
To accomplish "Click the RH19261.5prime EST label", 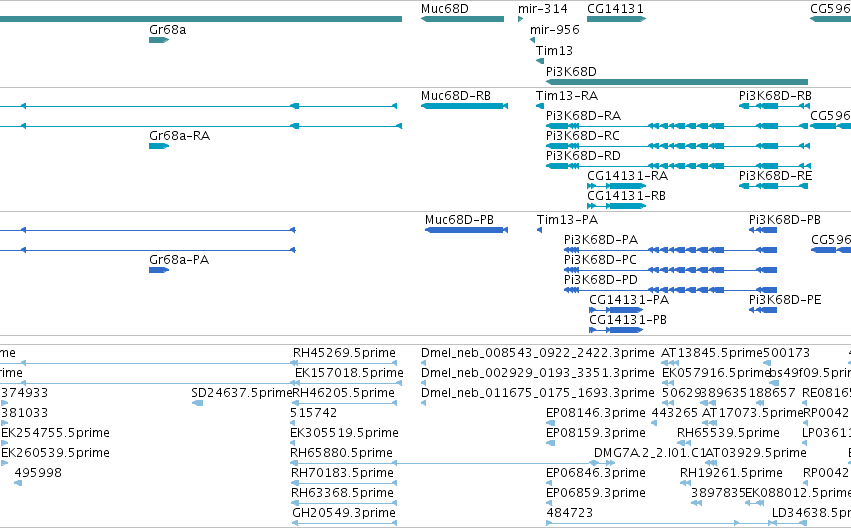I will [x=731, y=473].
